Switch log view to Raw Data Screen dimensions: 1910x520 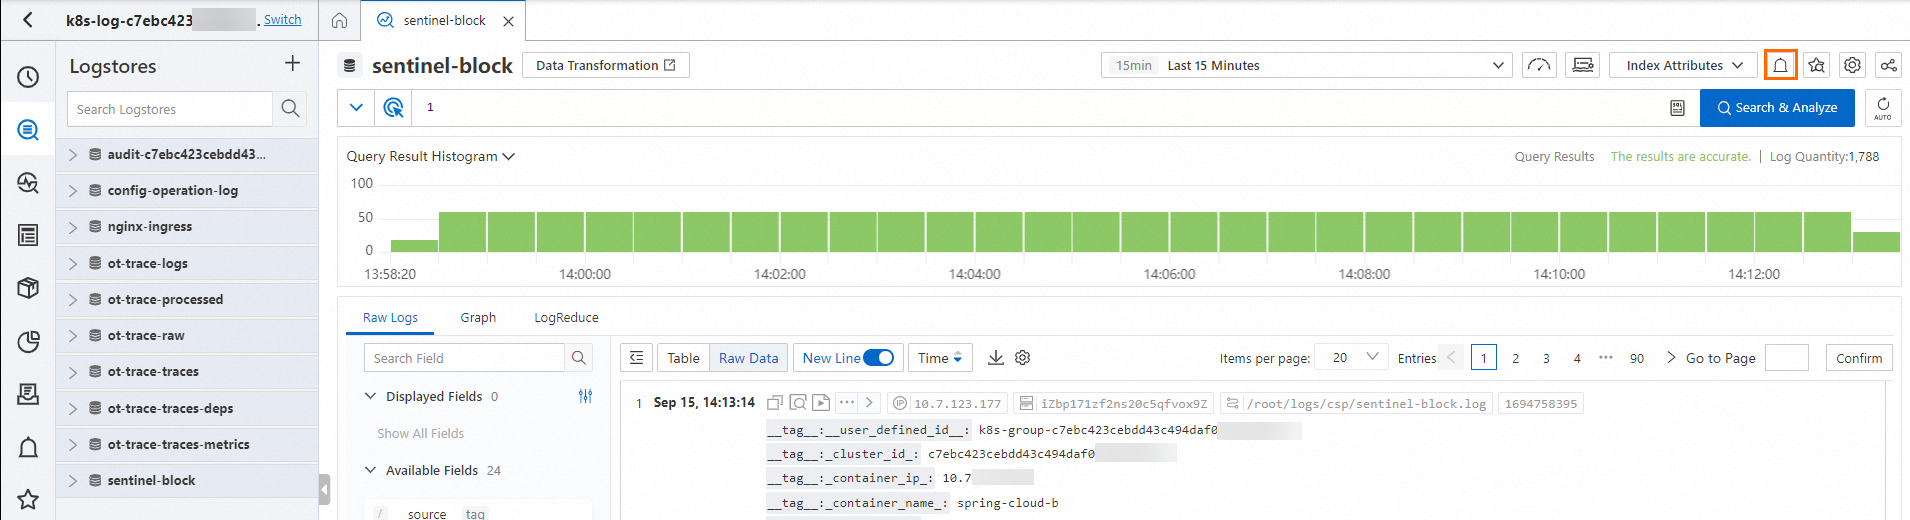coord(748,358)
